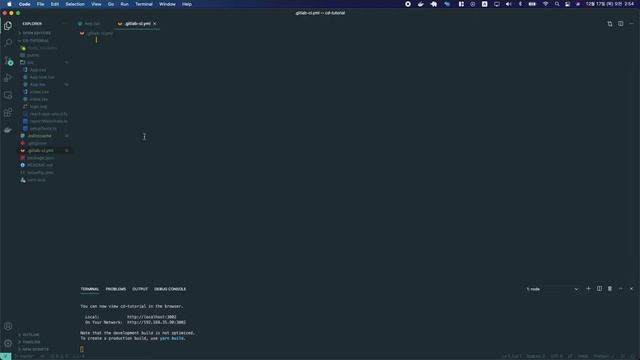The height and width of the screenshot is (360, 640).
Task: Open the Run and Debug view
Action: [8, 78]
